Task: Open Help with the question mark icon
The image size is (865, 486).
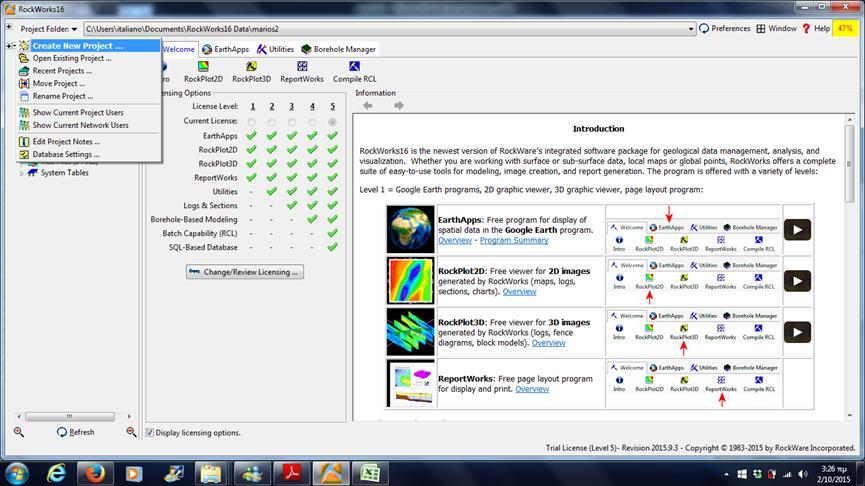Action: pyautogui.click(x=806, y=29)
